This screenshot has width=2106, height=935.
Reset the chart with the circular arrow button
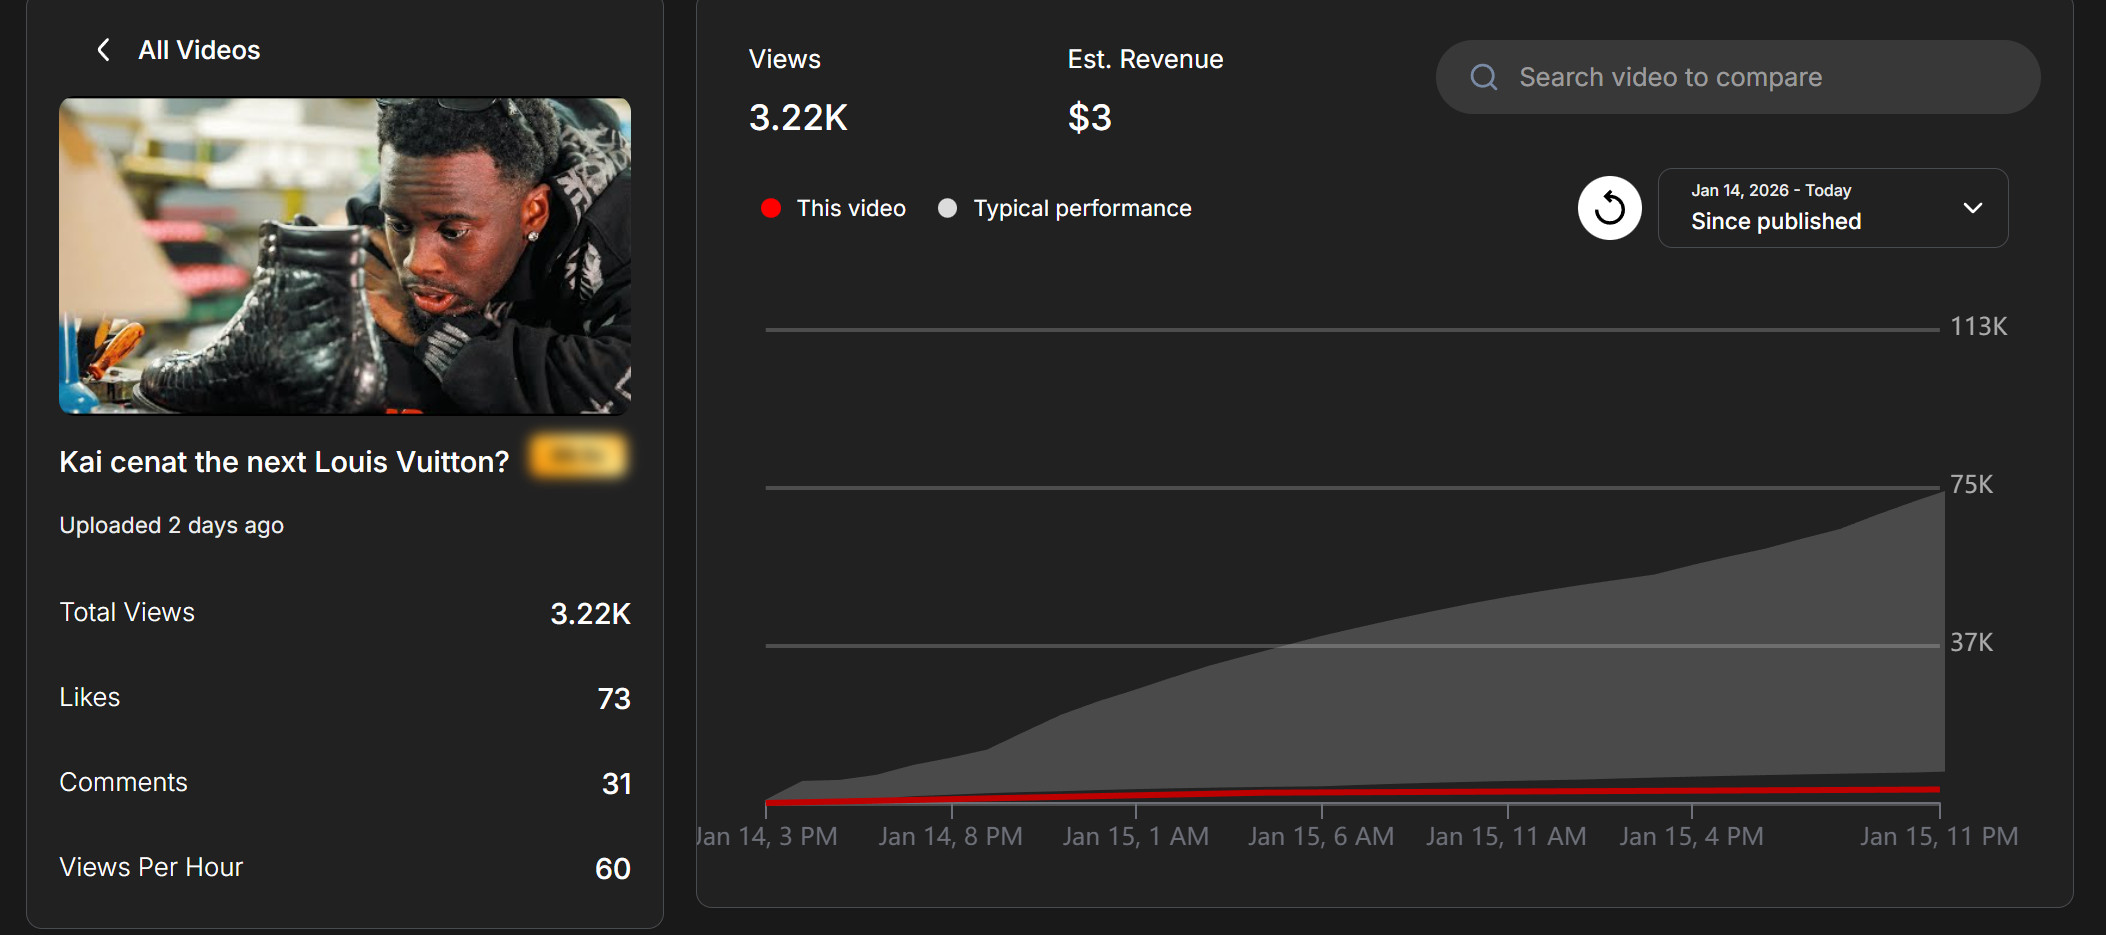click(x=1609, y=208)
